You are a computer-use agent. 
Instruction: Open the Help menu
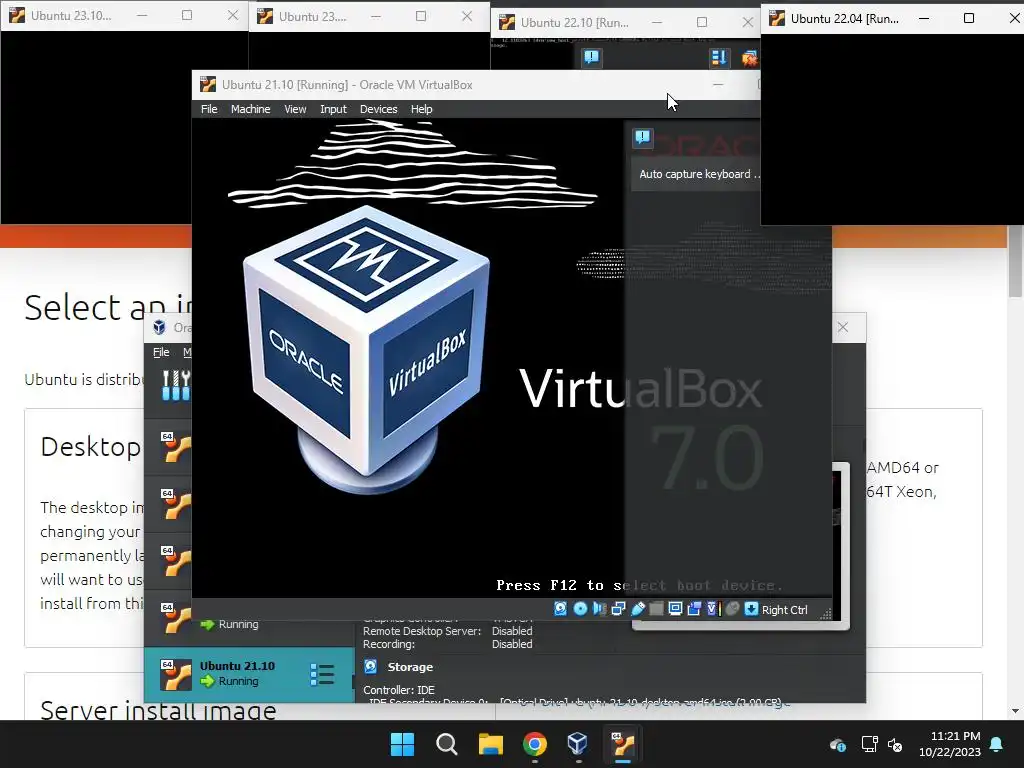coord(421,109)
